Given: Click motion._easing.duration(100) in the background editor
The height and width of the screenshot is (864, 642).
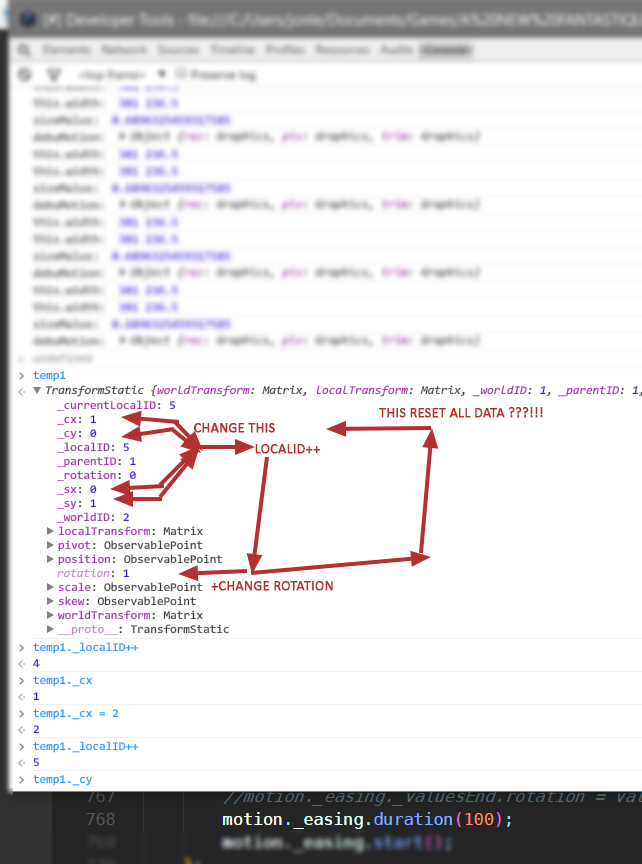Looking at the screenshot, I should click(x=367, y=819).
